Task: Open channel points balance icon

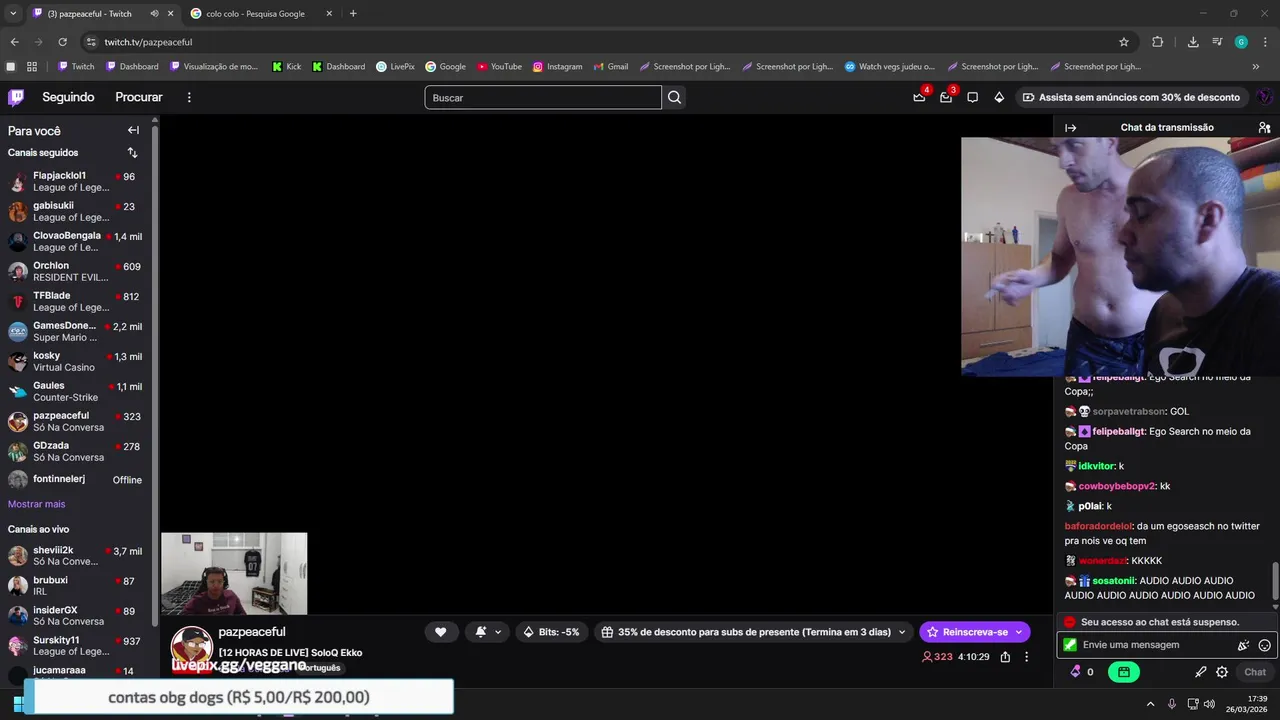Action: (x=1076, y=672)
